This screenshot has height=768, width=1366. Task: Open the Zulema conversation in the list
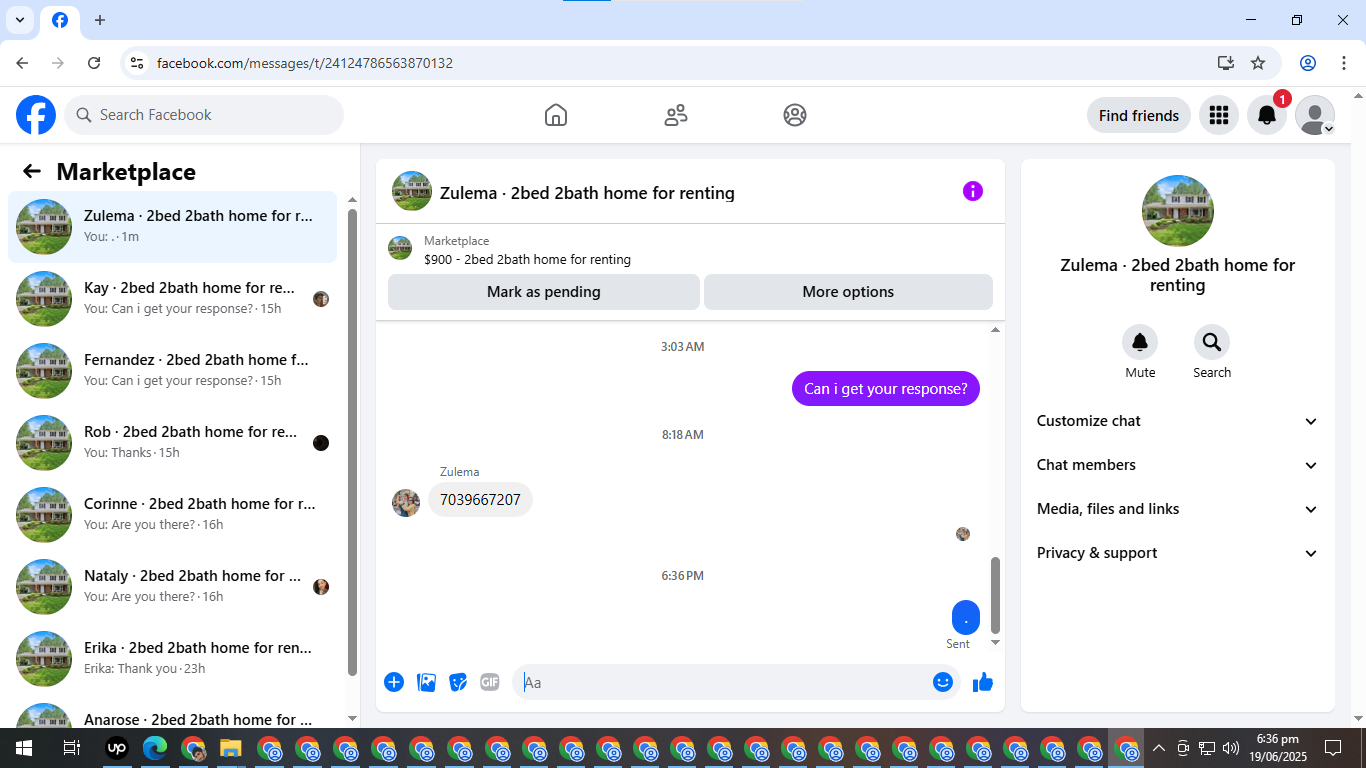point(173,227)
